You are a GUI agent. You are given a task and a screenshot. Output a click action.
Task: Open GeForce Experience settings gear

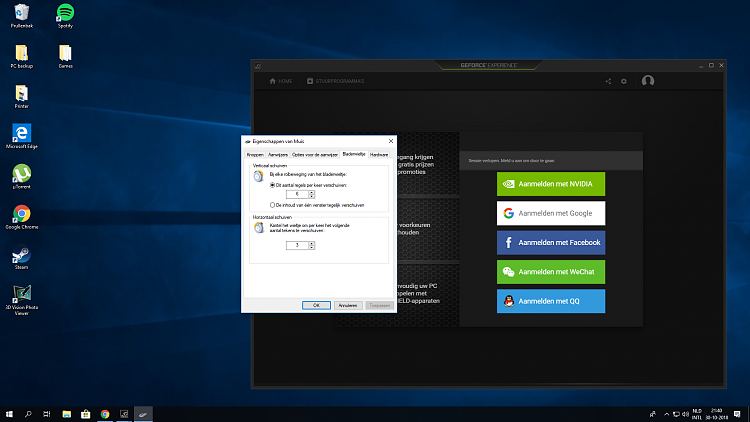click(x=624, y=81)
